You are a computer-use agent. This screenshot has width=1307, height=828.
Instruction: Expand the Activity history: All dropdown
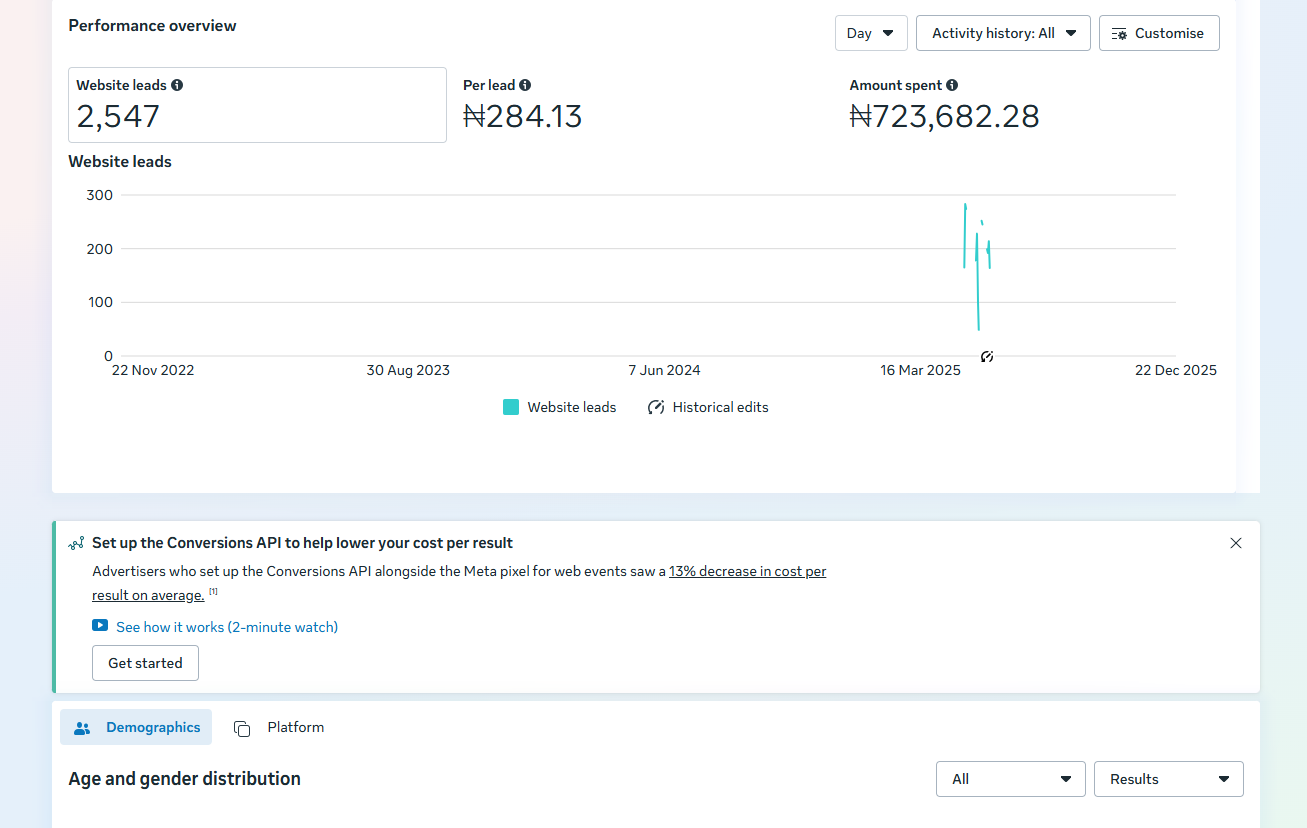[1003, 33]
